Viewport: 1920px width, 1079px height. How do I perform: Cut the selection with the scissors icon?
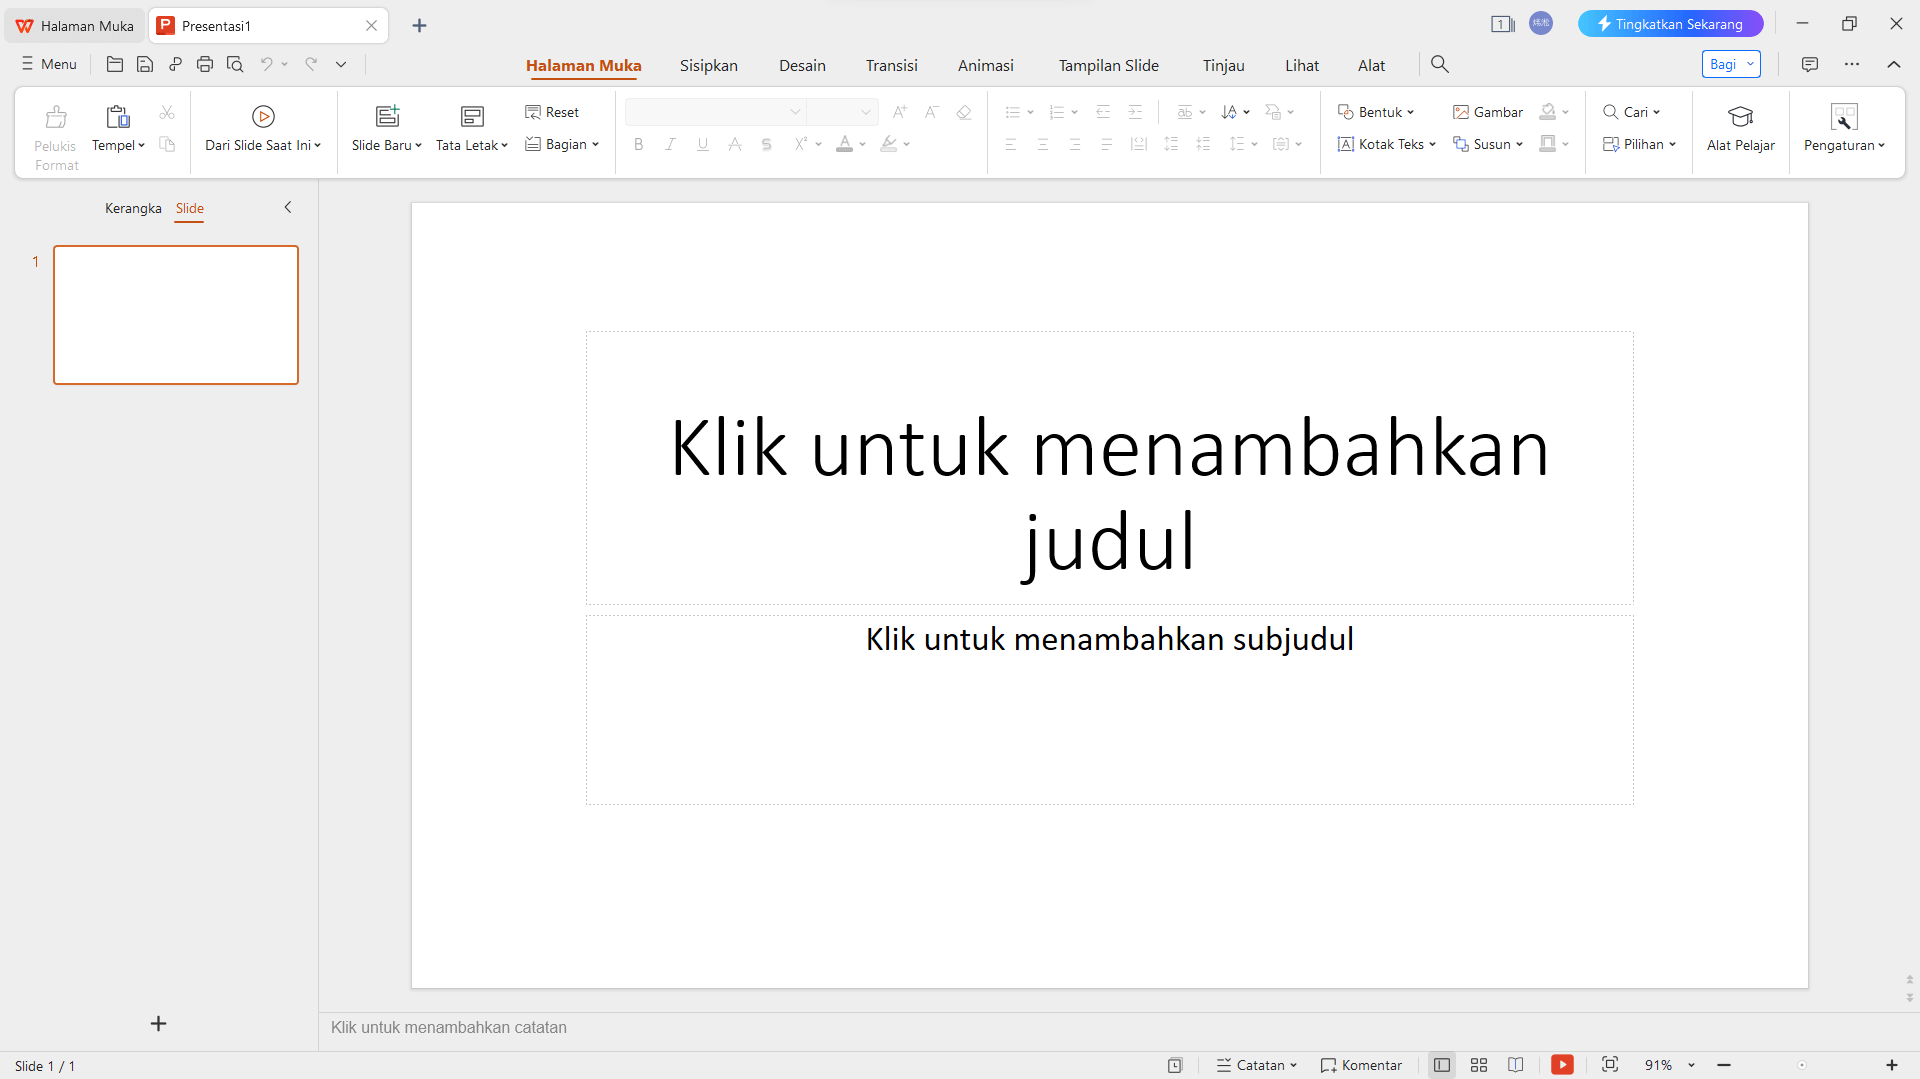(x=167, y=112)
